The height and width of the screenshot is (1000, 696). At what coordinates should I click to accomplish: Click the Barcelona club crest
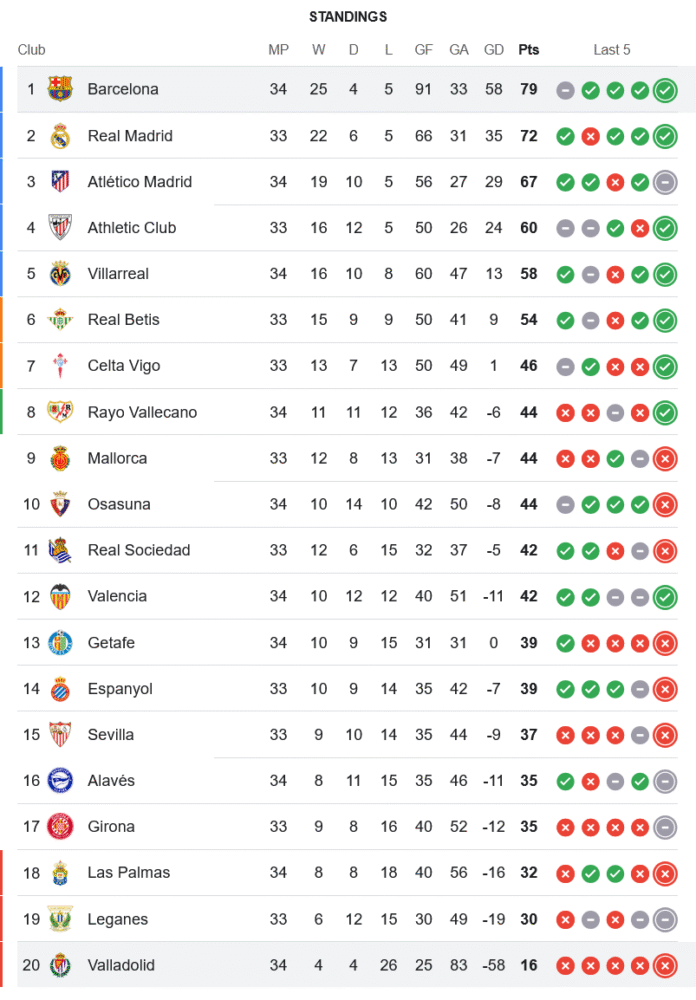(60, 89)
